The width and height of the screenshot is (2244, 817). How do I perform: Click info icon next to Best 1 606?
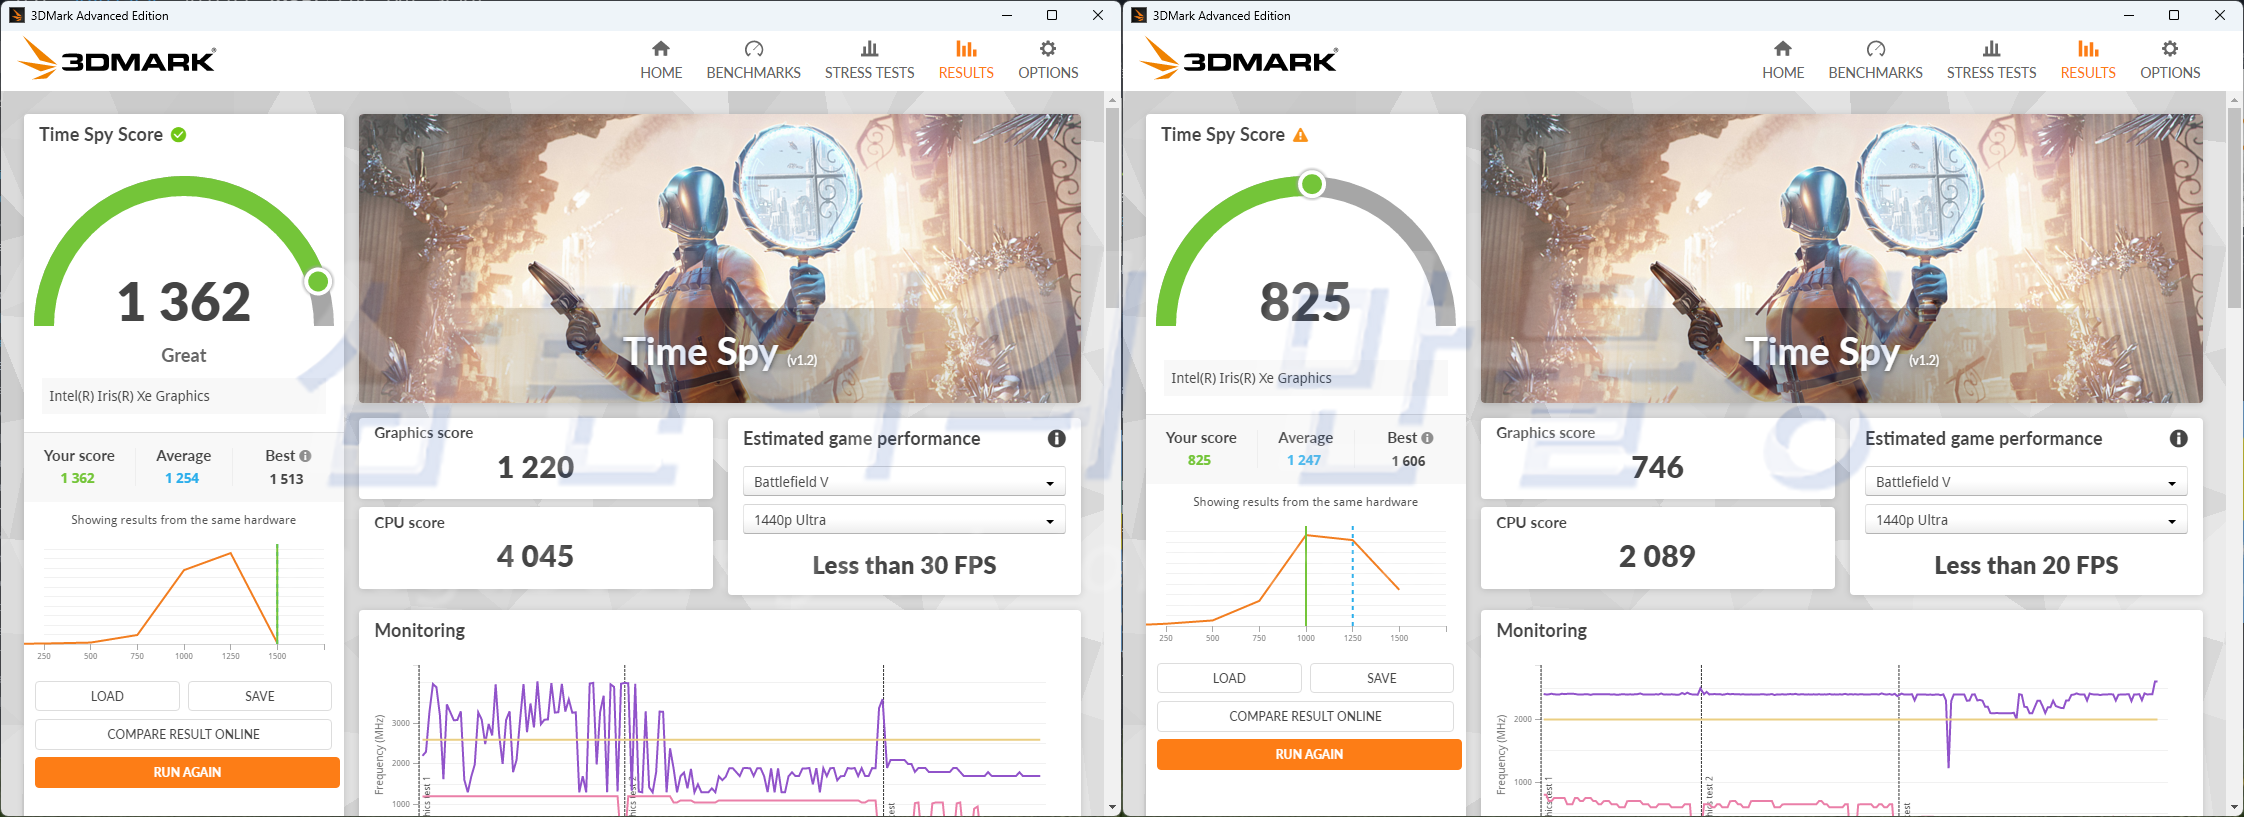pyautogui.click(x=1428, y=438)
